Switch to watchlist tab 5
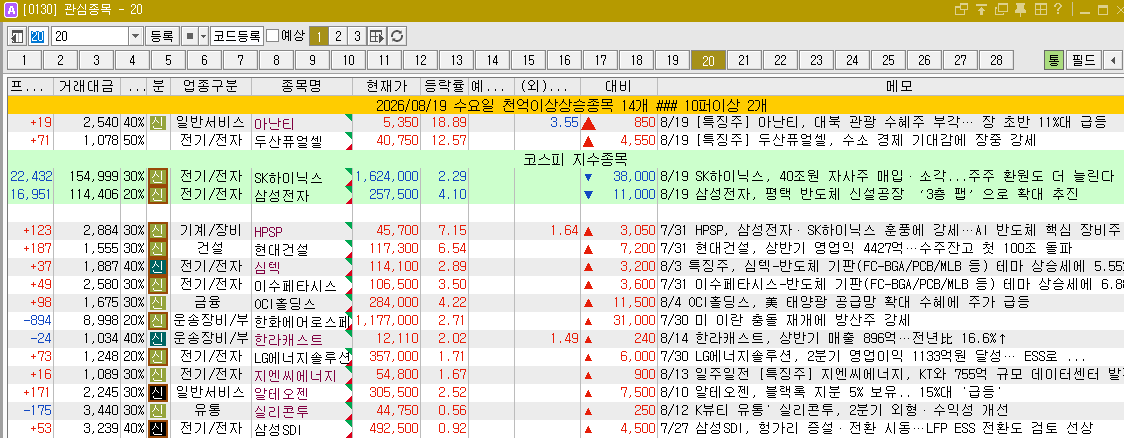The width and height of the screenshot is (1124, 438). click(x=168, y=60)
